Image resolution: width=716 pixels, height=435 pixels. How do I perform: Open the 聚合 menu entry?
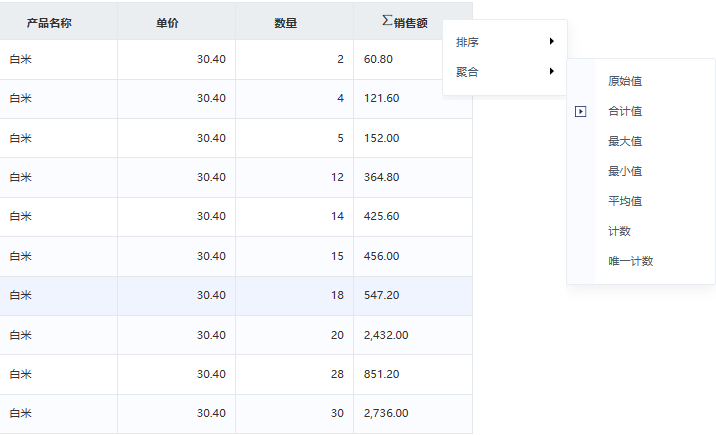(505, 72)
